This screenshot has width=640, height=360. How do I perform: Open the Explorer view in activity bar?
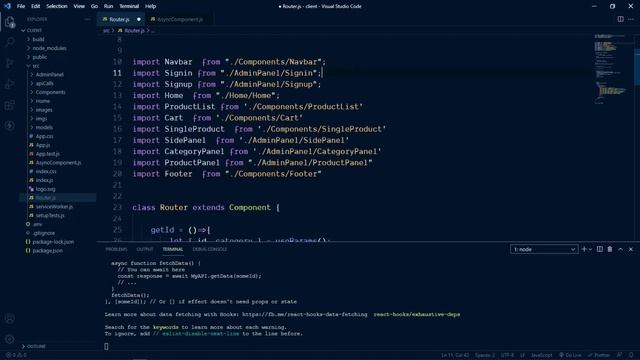click(x=9, y=22)
